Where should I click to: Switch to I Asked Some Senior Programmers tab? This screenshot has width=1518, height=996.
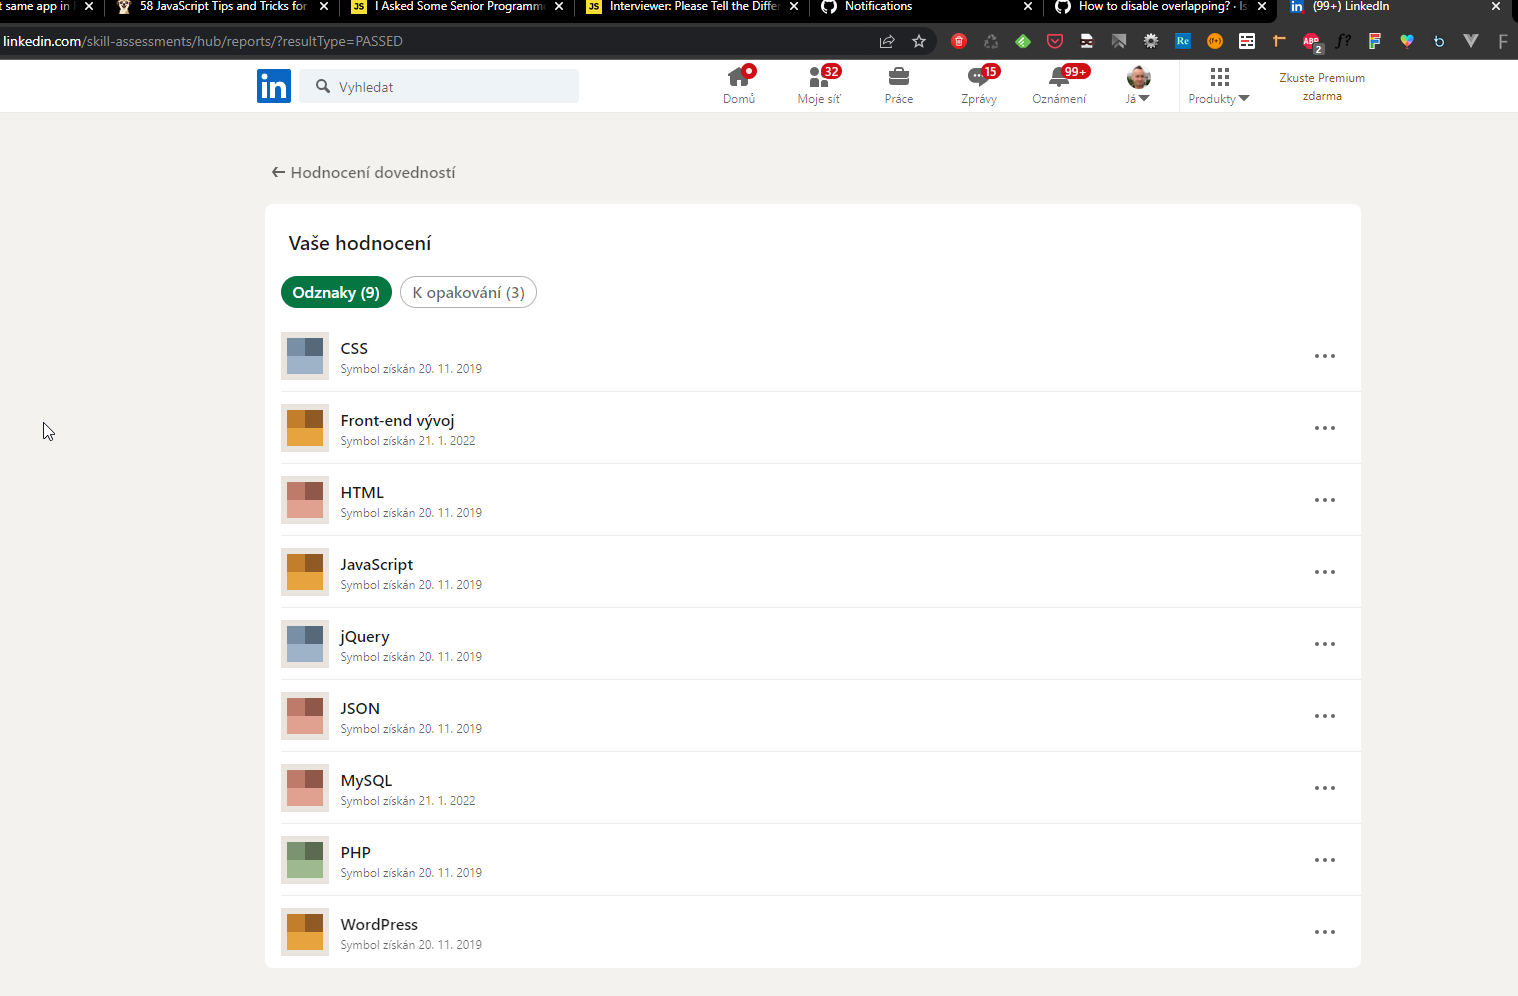457,7
